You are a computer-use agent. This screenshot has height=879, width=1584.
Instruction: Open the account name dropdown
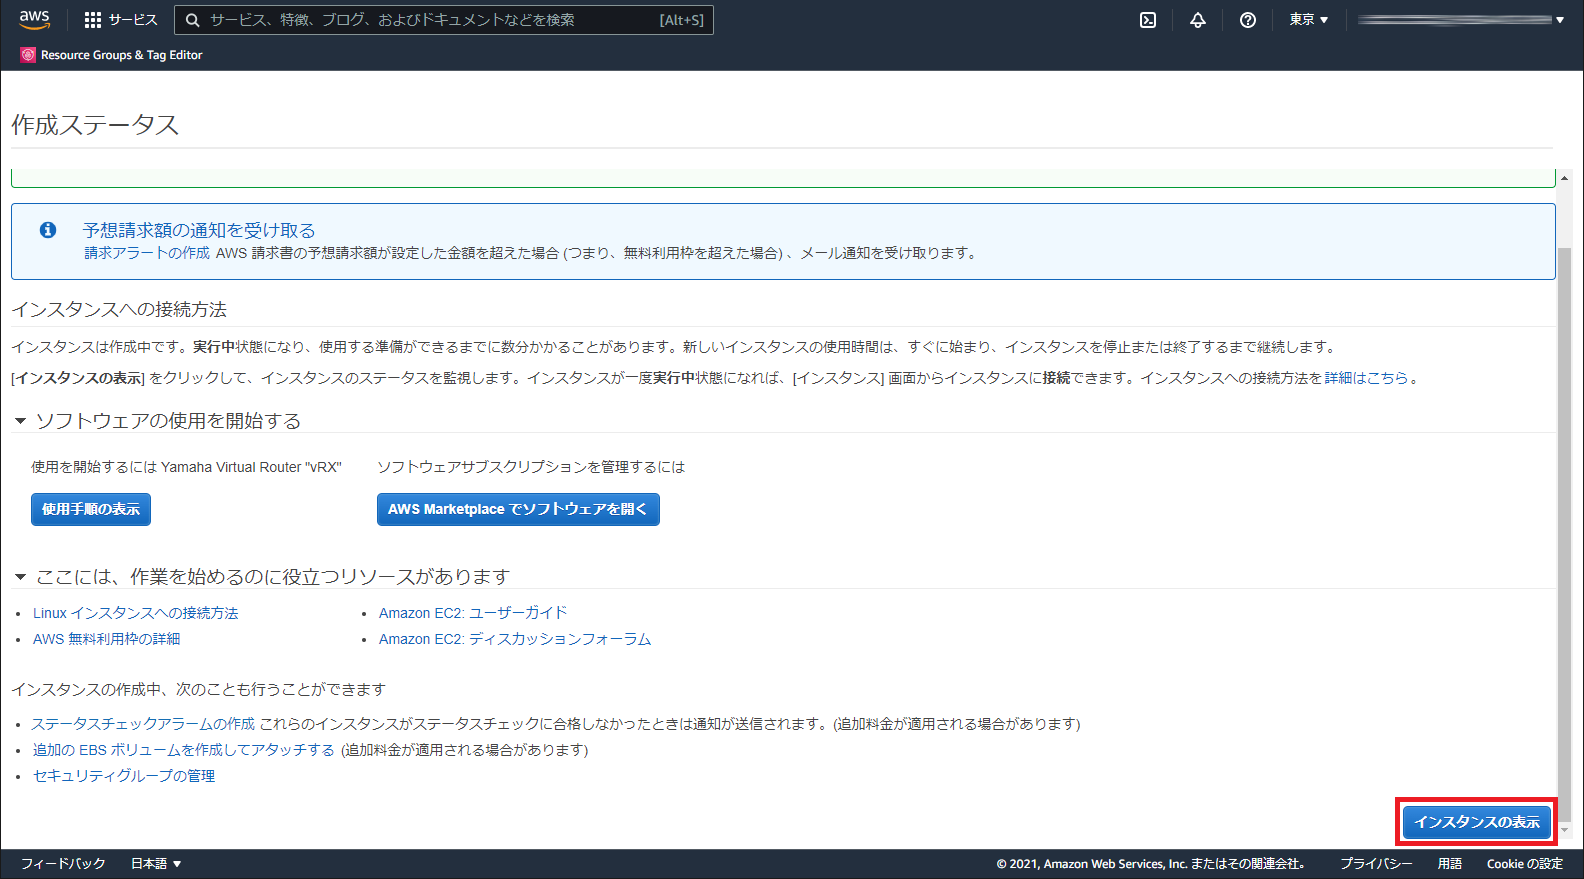1460,20
